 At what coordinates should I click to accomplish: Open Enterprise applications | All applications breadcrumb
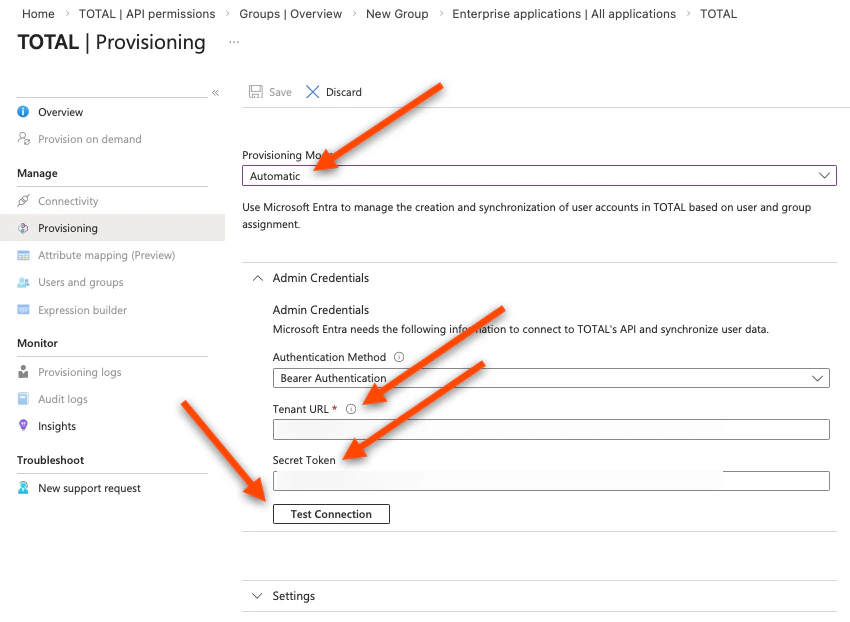pos(564,14)
